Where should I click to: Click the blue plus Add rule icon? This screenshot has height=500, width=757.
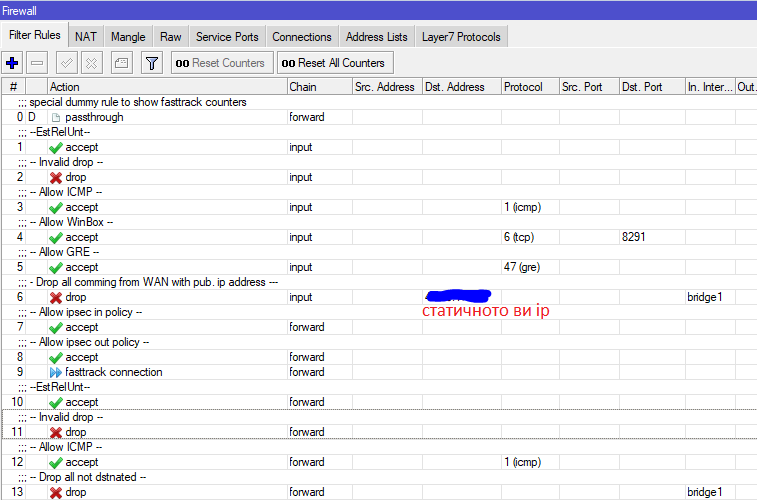coord(13,63)
